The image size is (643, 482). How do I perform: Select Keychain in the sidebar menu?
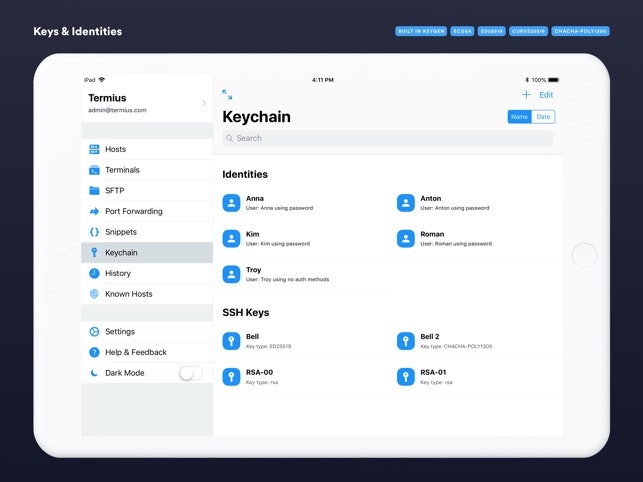[x=147, y=253]
